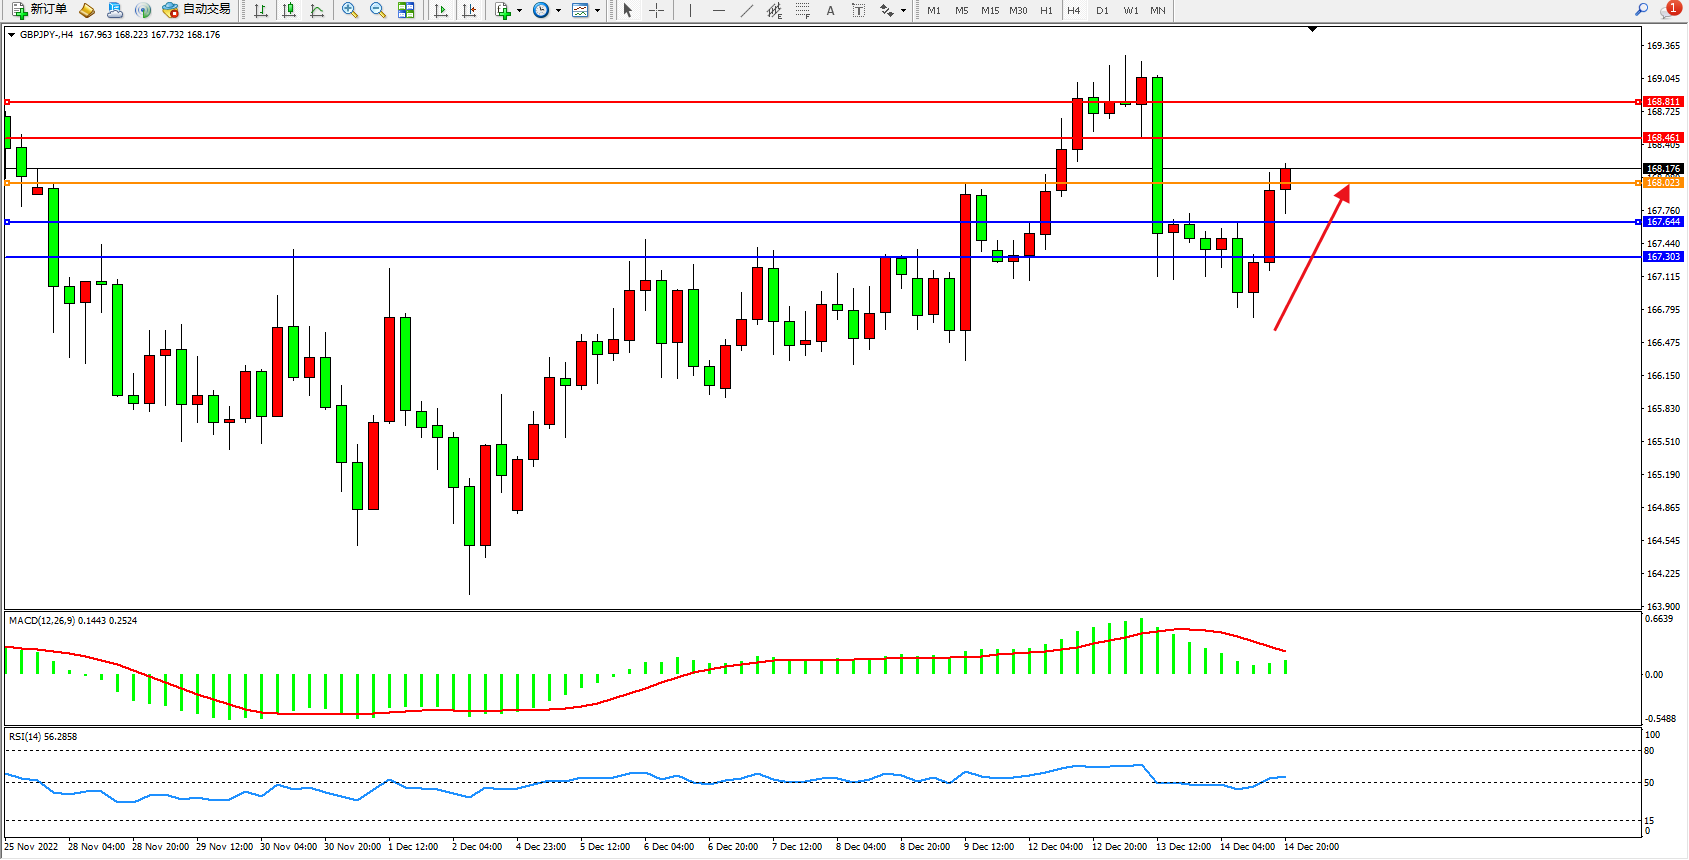Click the red arrow drawn on chart
Viewport: 1689px width, 860px height.
[x=1312, y=257]
